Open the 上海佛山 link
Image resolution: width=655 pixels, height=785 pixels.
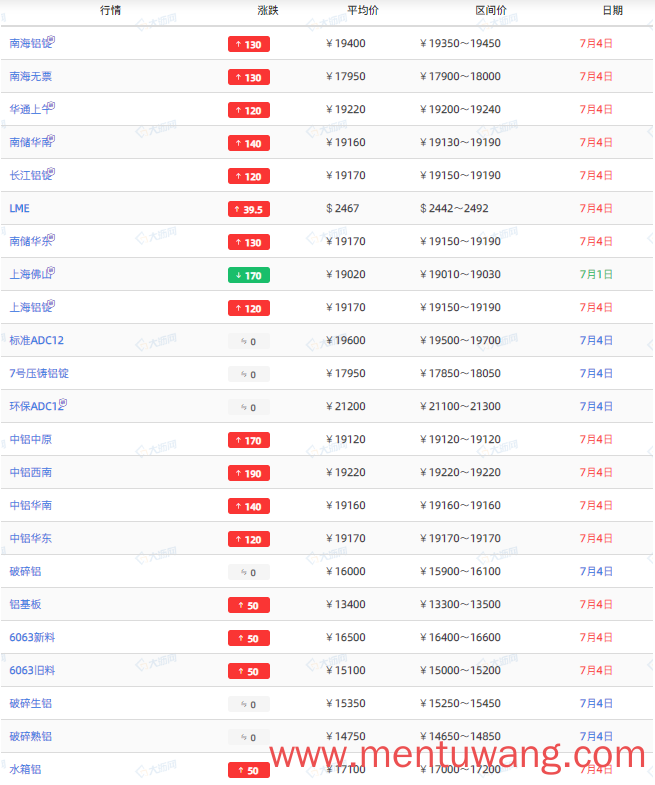pos(31,275)
